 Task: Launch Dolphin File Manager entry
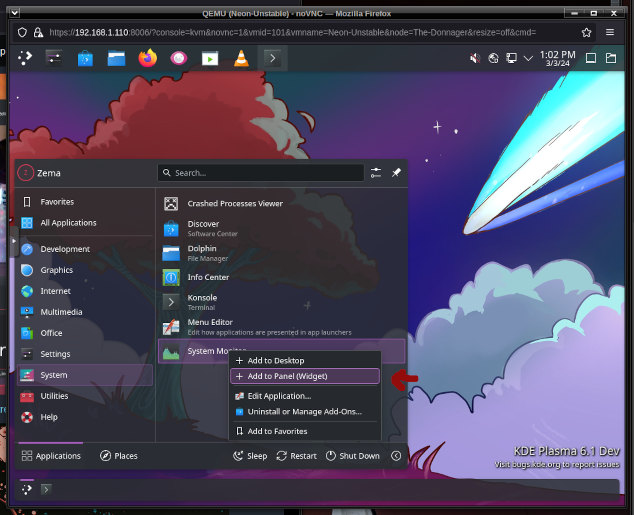tap(281, 253)
